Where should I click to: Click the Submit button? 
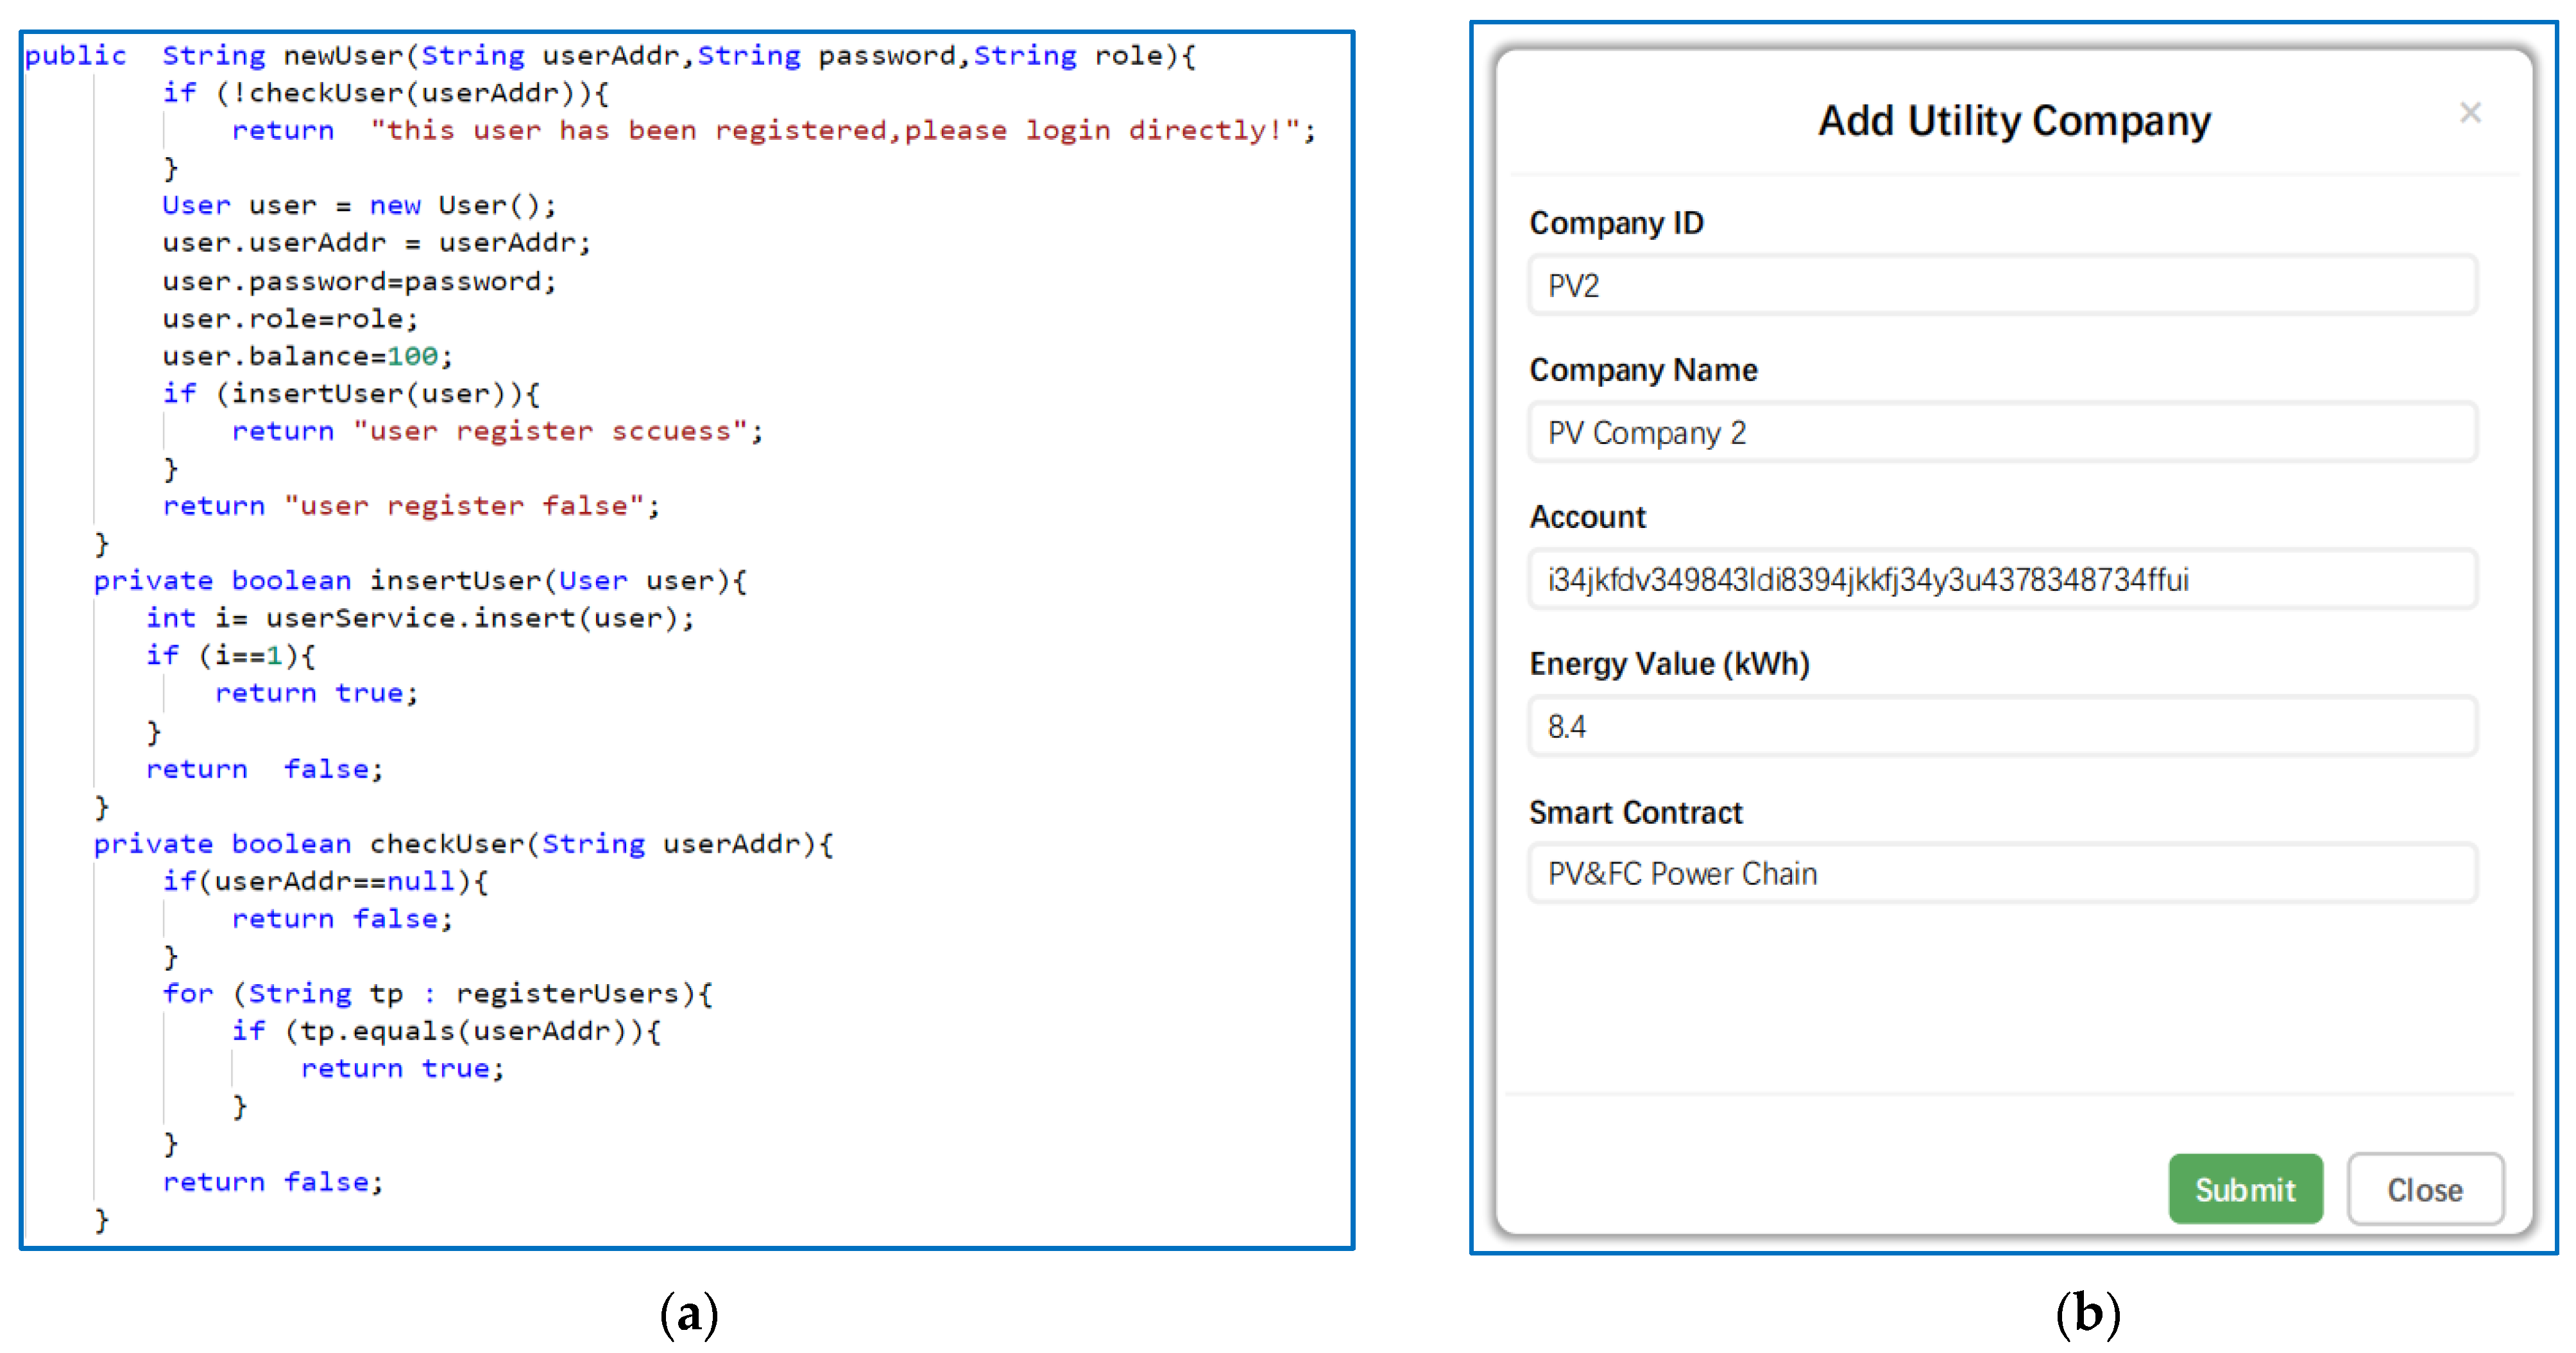[2244, 1188]
